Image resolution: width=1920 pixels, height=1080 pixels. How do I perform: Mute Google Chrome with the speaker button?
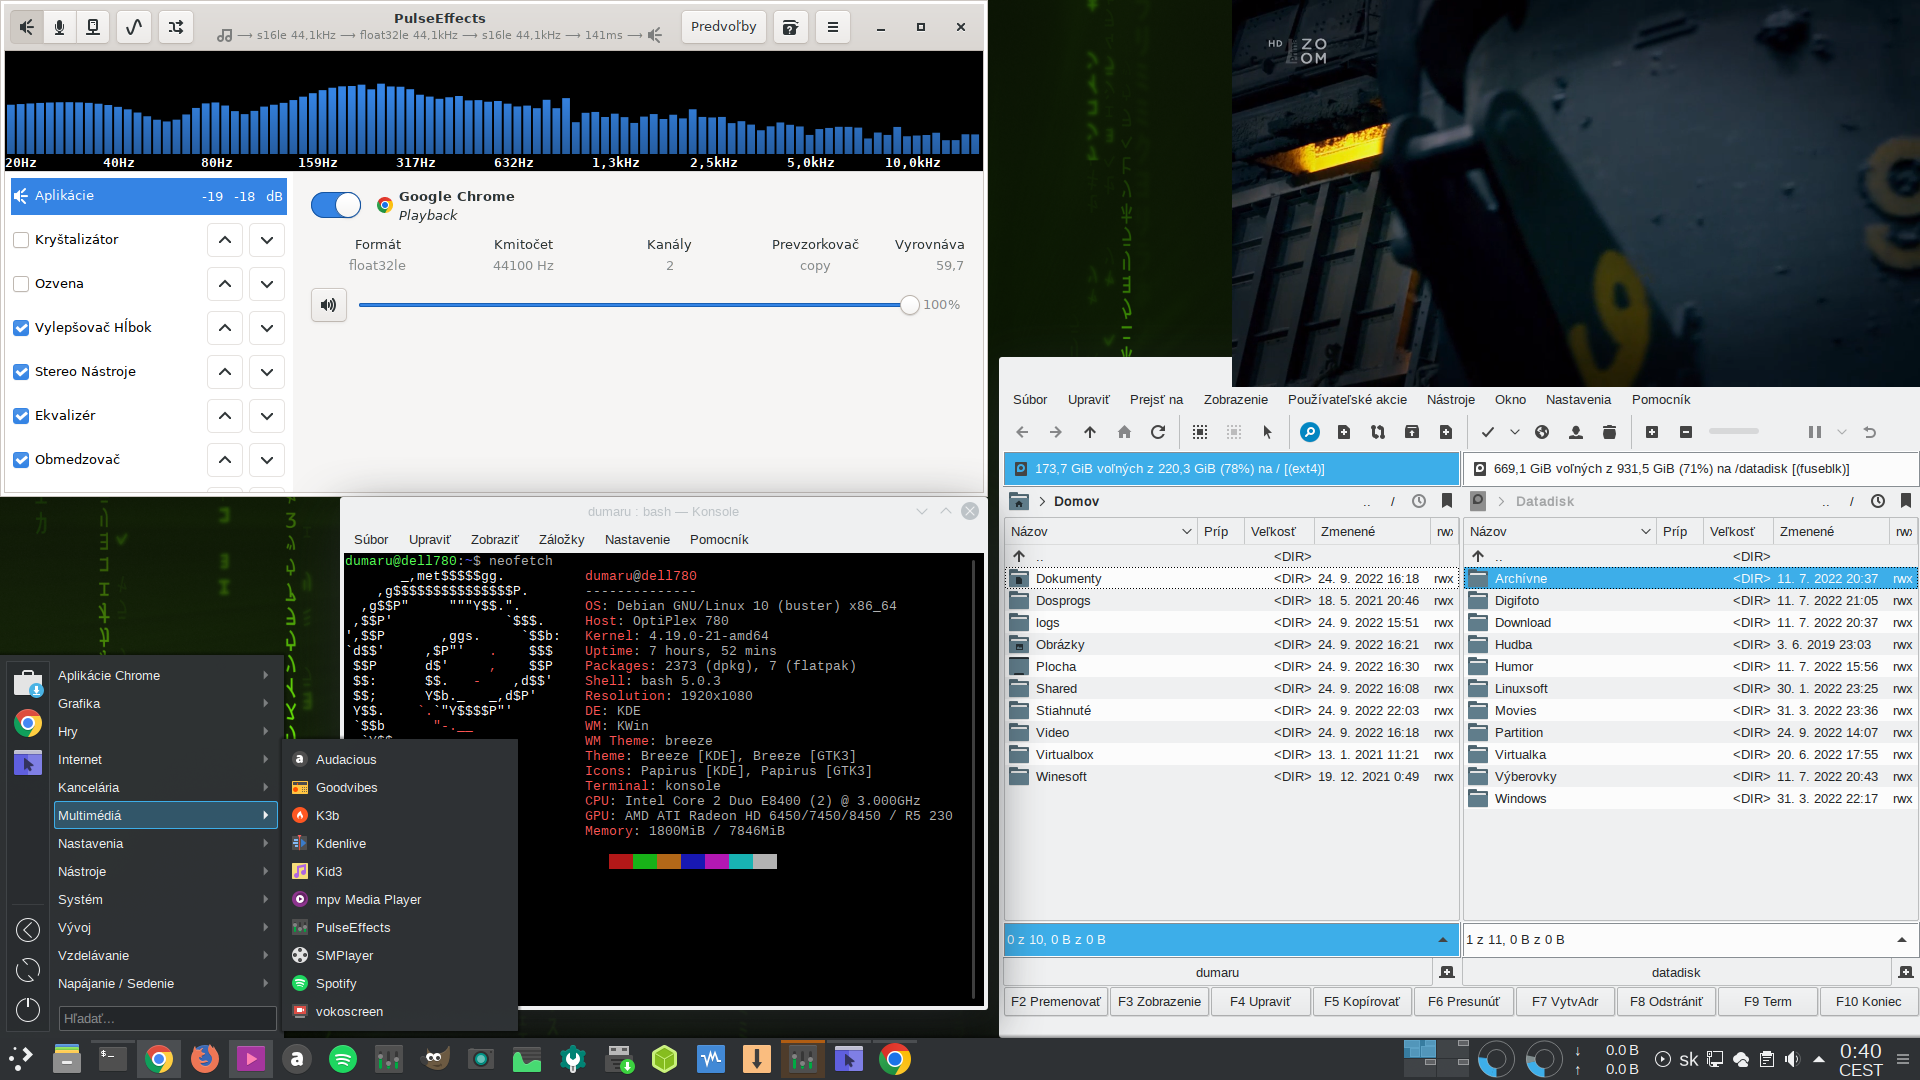(328, 305)
